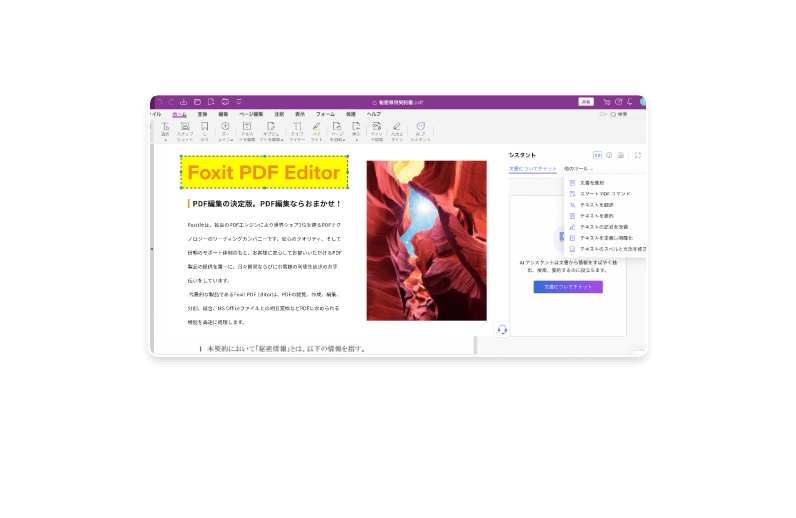Open the 保護 ribbon tab
Viewport: 796px width, 518px height.
pyautogui.click(x=351, y=114)
